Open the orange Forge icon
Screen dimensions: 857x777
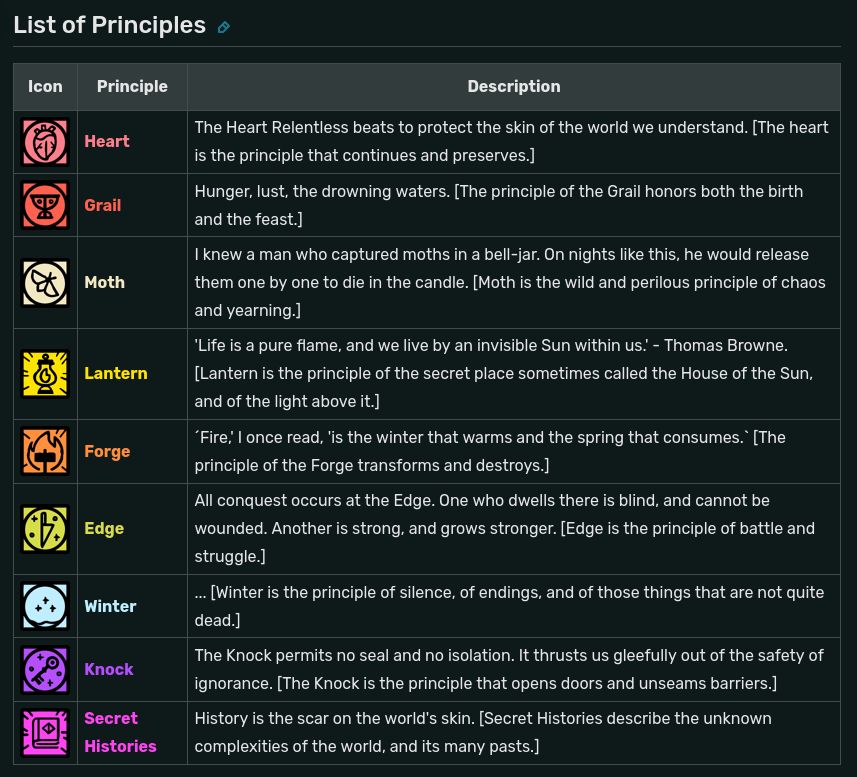(x=45, y=451)
